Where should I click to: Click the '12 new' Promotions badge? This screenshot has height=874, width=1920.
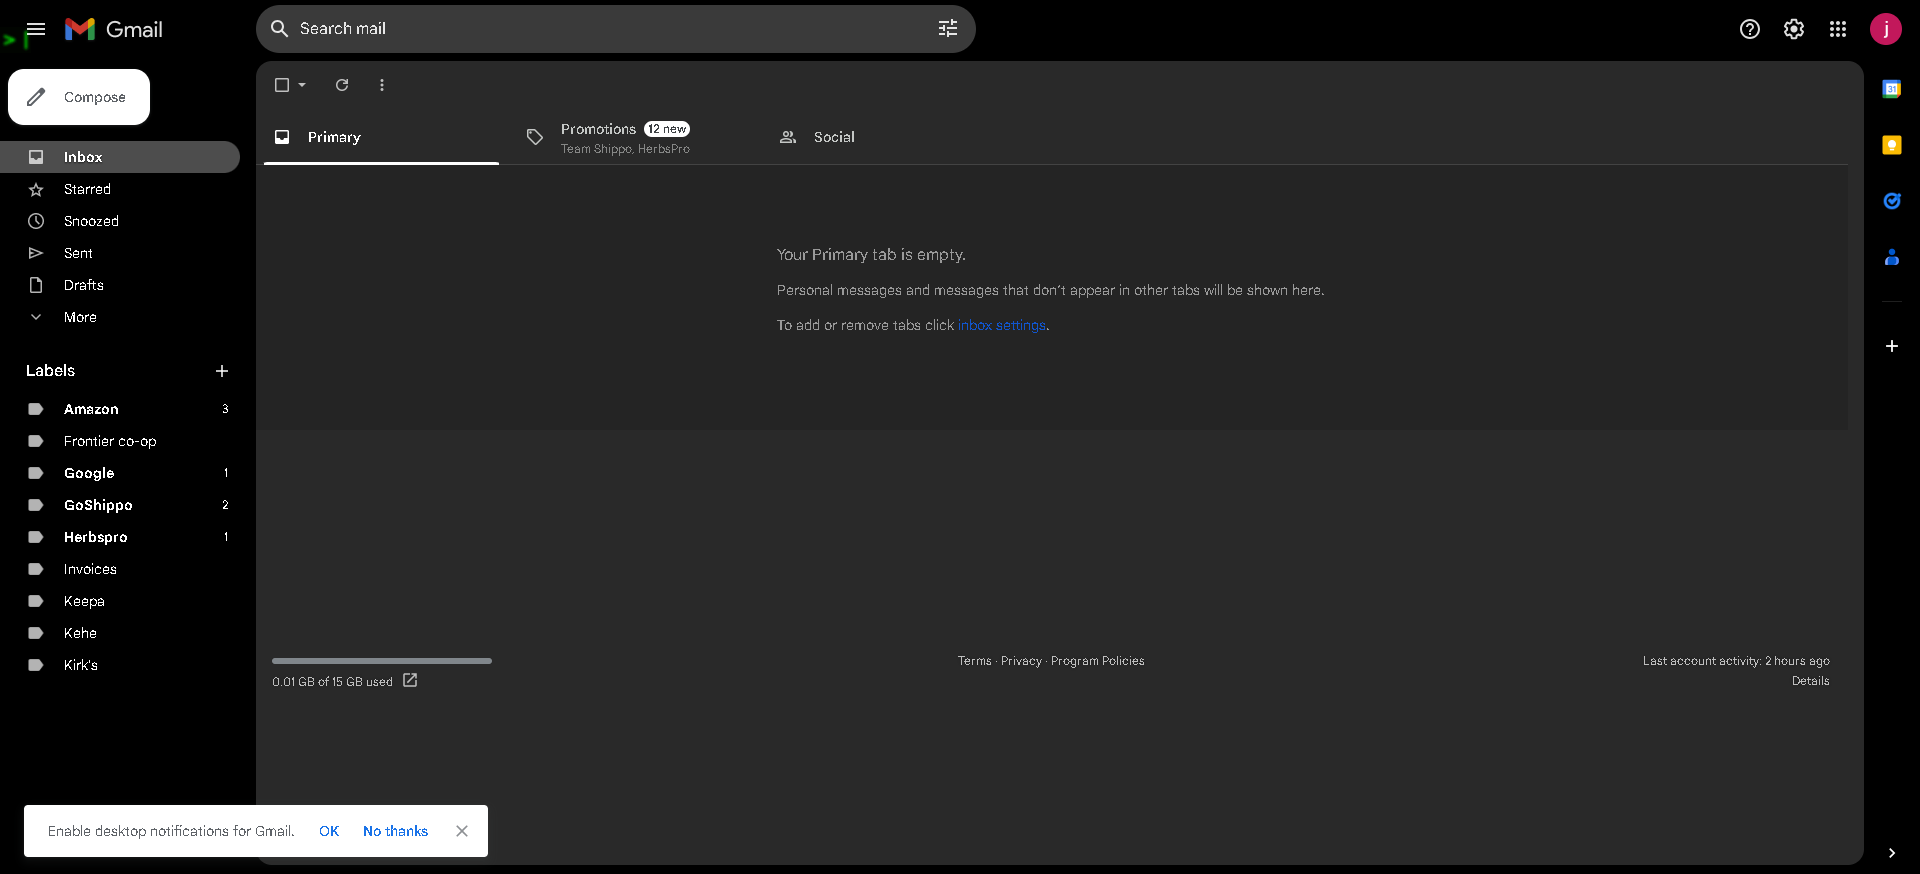tap(667, 129)
